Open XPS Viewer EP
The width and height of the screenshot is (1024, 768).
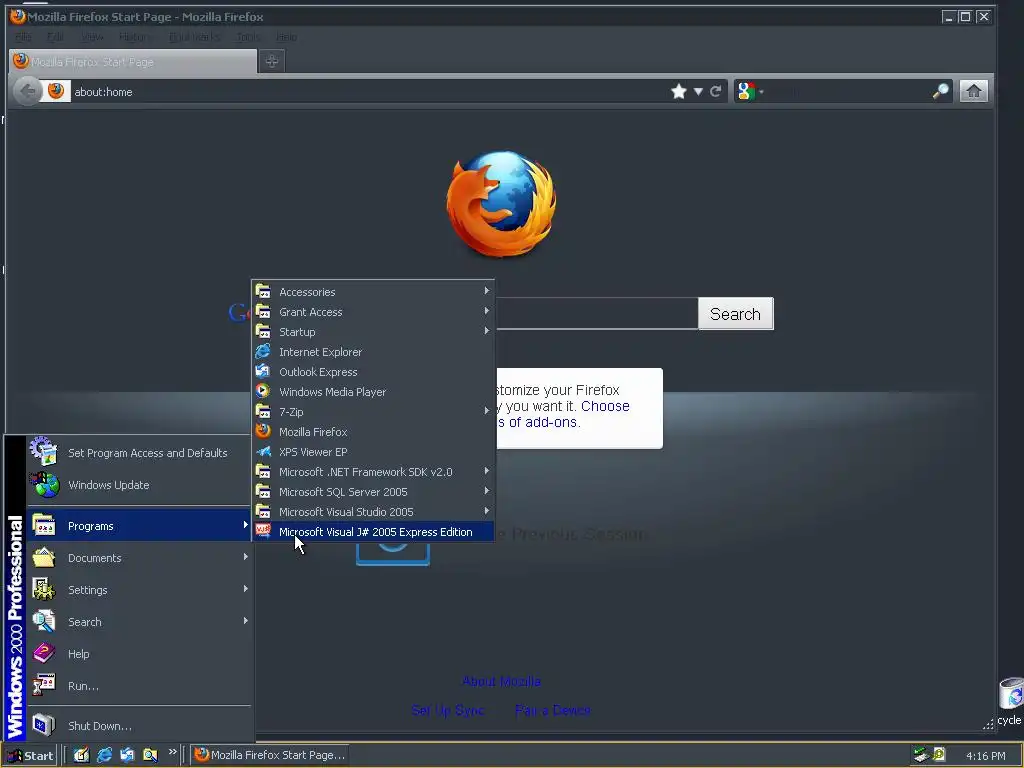373,452
